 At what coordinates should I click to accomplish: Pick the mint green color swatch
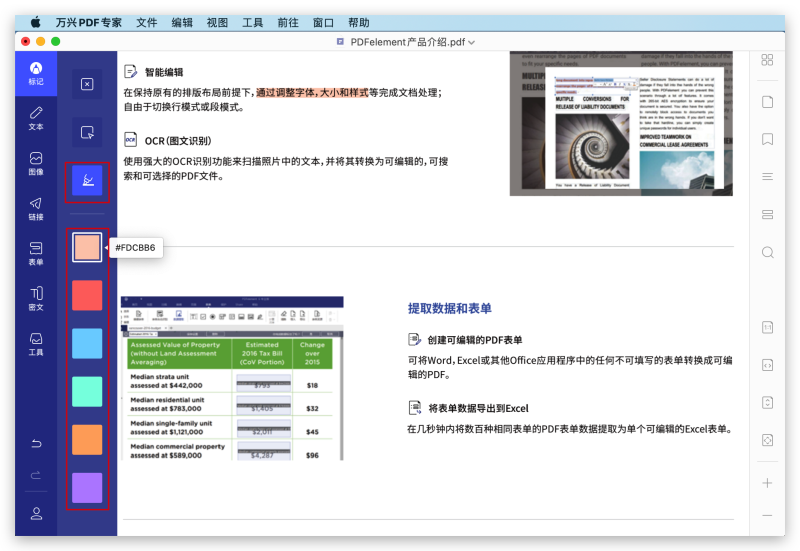[87, 392]
